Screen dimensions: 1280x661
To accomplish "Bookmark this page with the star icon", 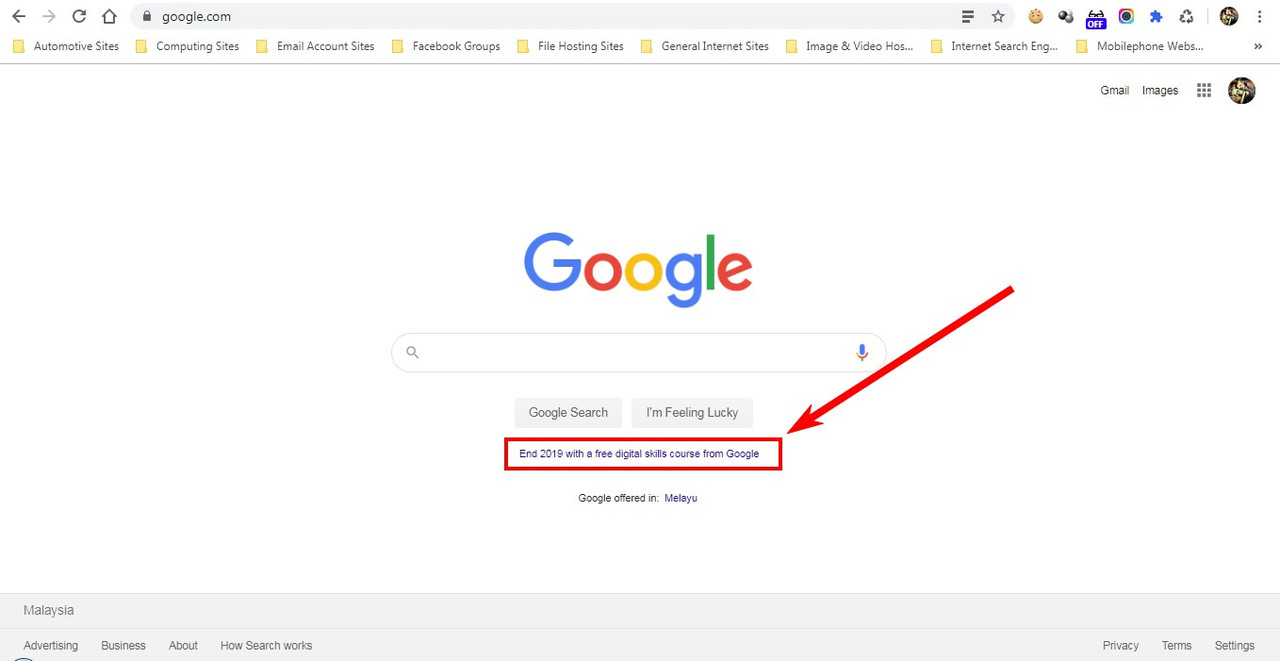I will [x=998, y=16].
